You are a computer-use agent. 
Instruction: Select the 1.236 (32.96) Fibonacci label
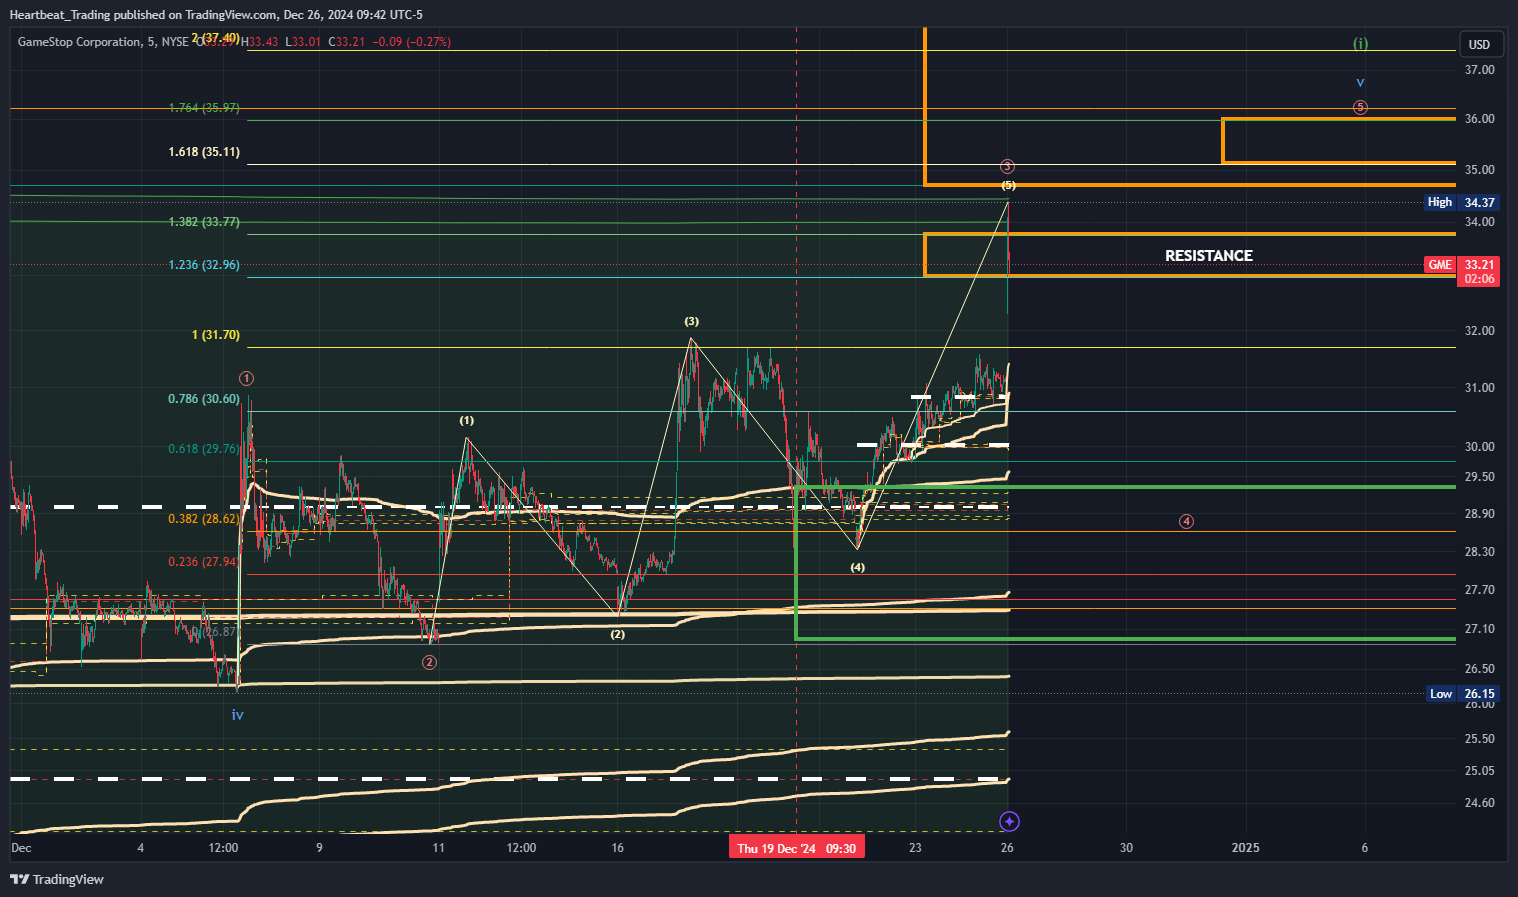204,265
